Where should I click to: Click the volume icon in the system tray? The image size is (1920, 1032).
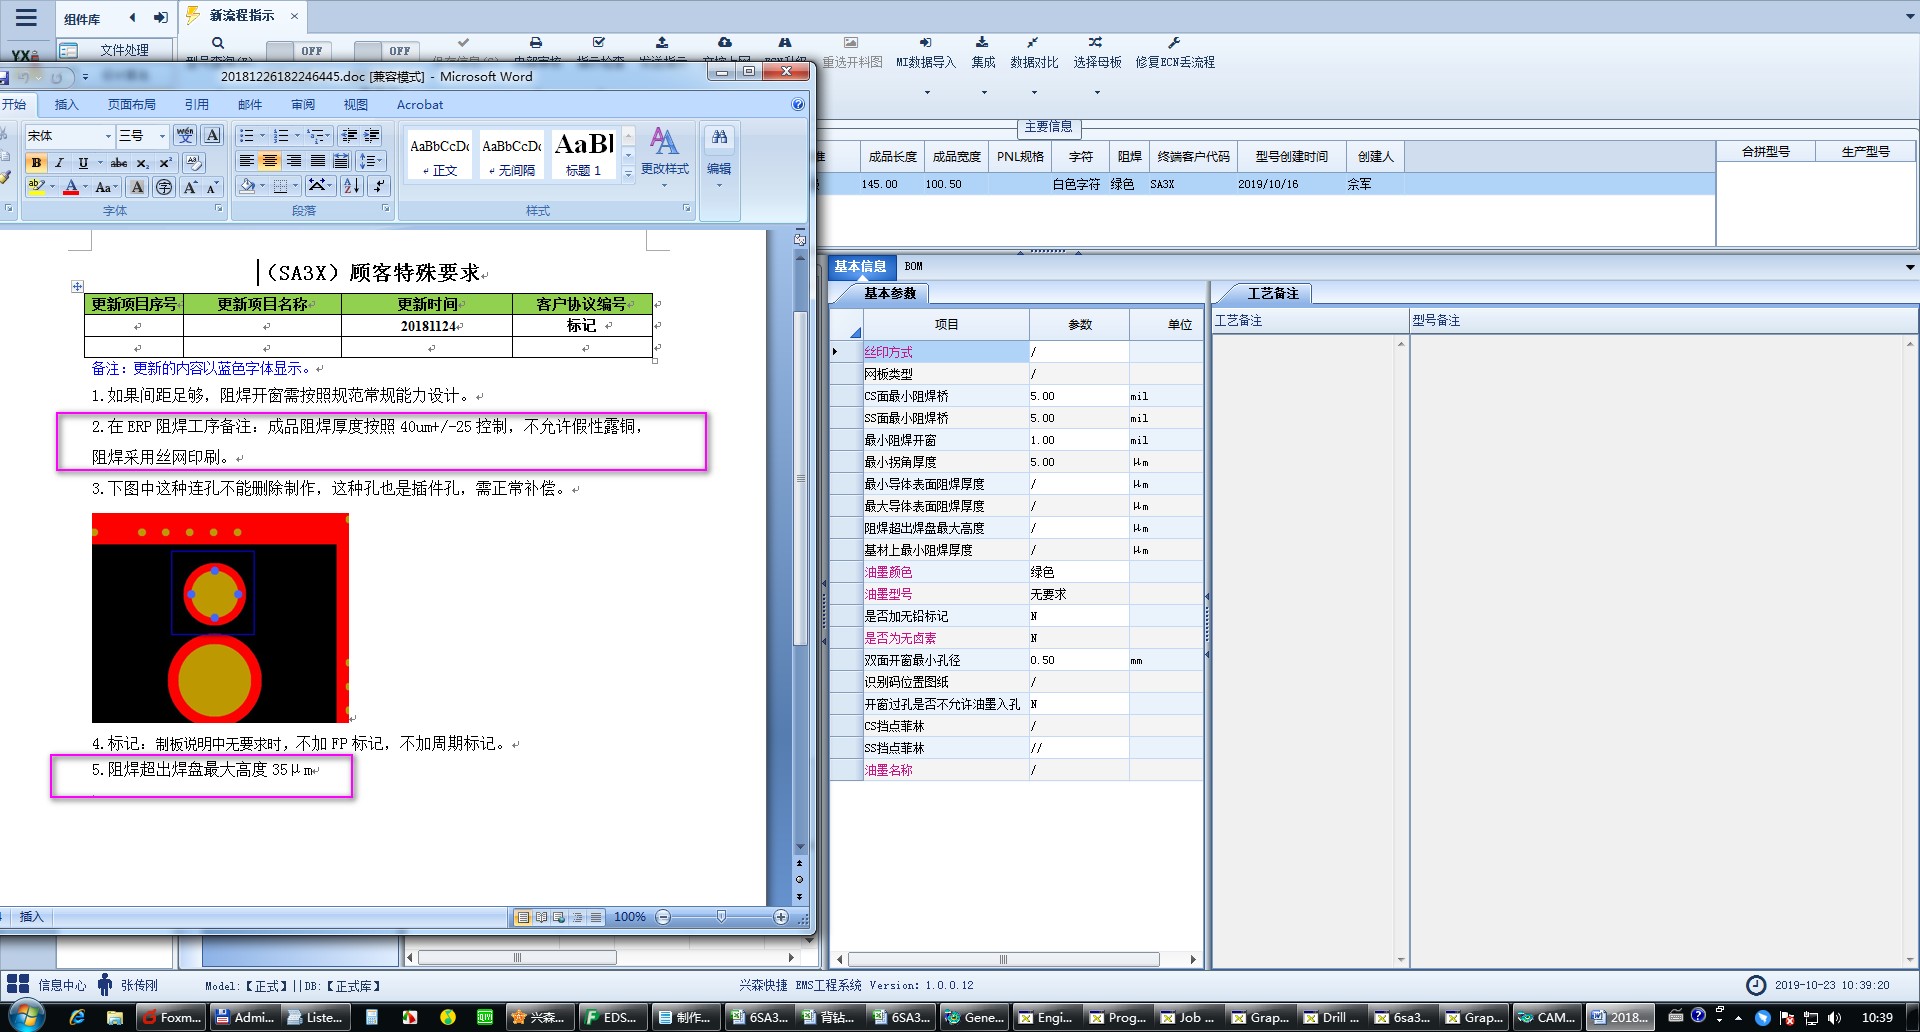coord(1834,1018)
